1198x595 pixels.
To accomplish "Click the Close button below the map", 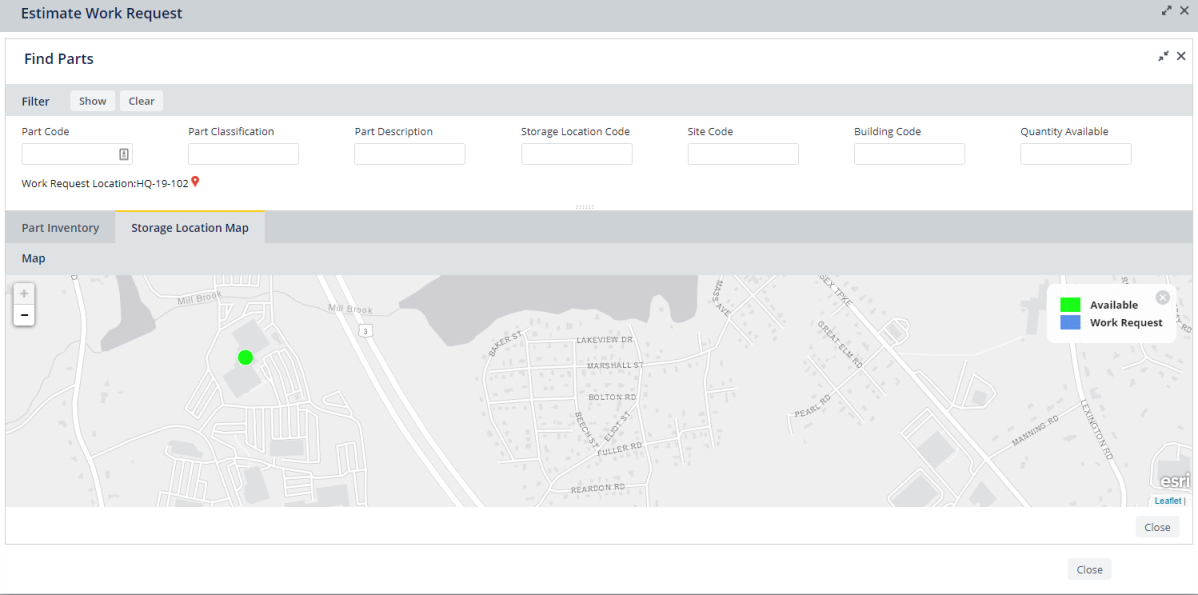I will (1157, 527).
